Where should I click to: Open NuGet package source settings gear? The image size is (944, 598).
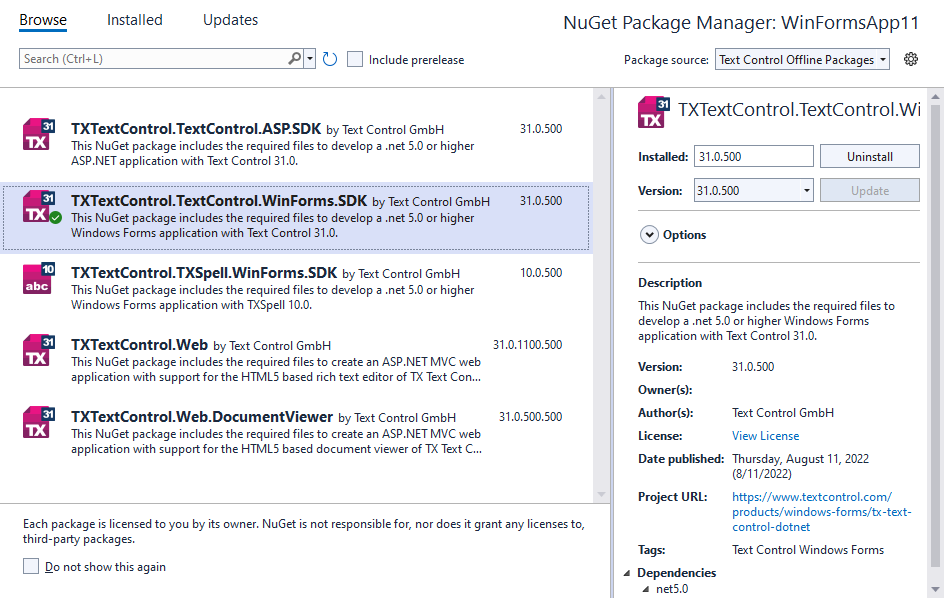(910, 59)
